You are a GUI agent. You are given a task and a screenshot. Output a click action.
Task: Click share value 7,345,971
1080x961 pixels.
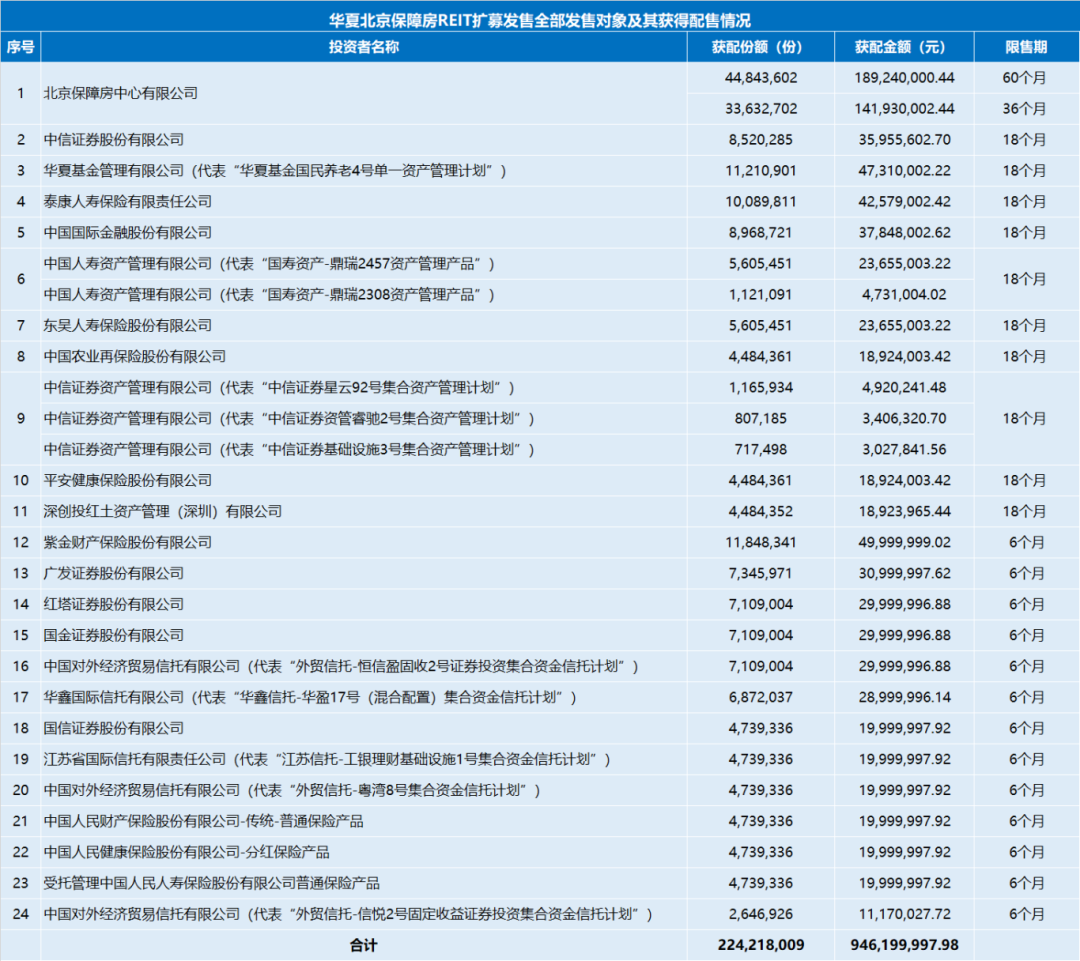[760, 574]
